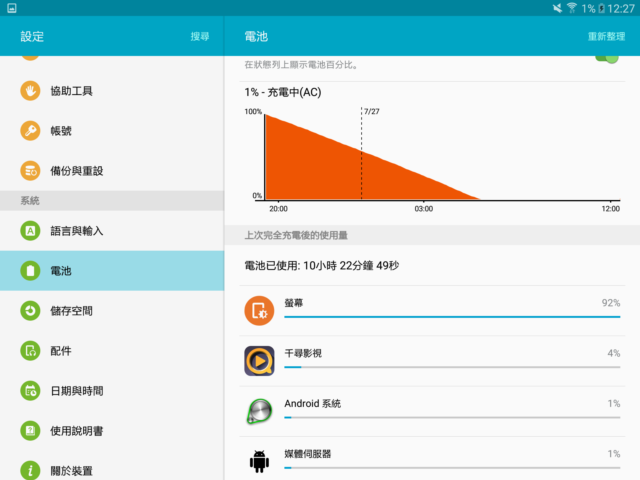Select 電池 entry label
The width and height of the screenshot is (640, 480).
(x=61, y=271)
